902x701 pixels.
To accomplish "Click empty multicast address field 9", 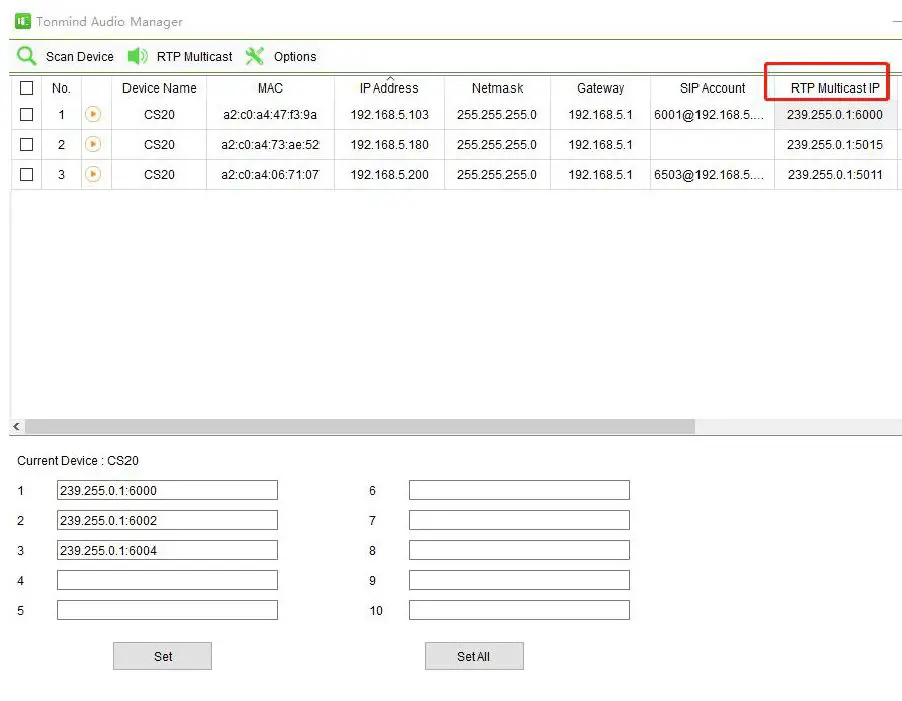I will point(519,580).
